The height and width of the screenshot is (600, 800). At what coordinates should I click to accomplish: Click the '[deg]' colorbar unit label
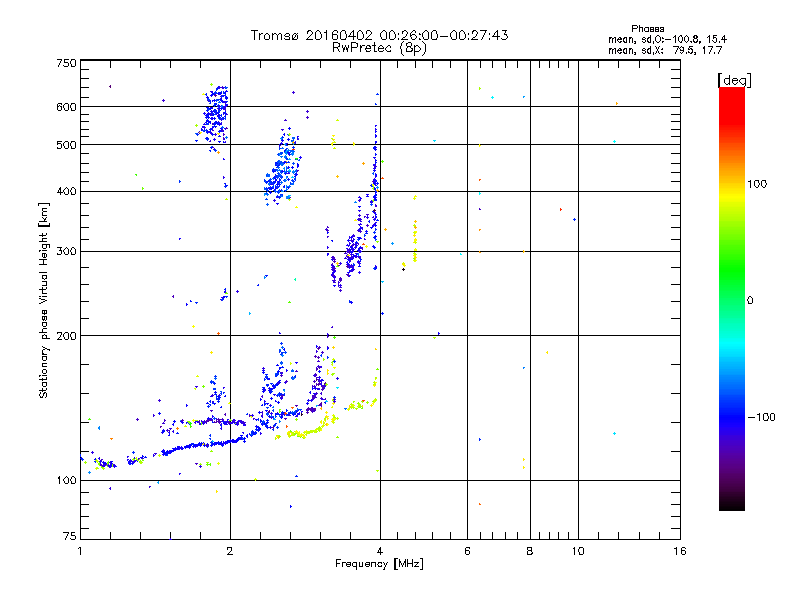tap(734, 80)
